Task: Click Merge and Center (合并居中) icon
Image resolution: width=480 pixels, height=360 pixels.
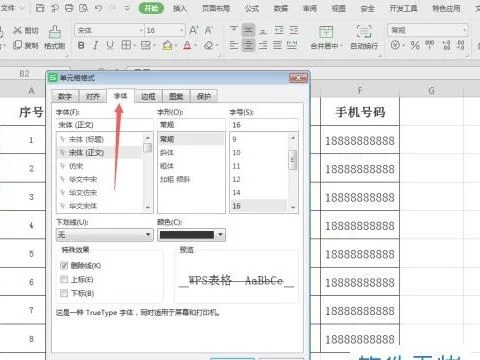Action: pyautogui.click(x=326, y=32)
